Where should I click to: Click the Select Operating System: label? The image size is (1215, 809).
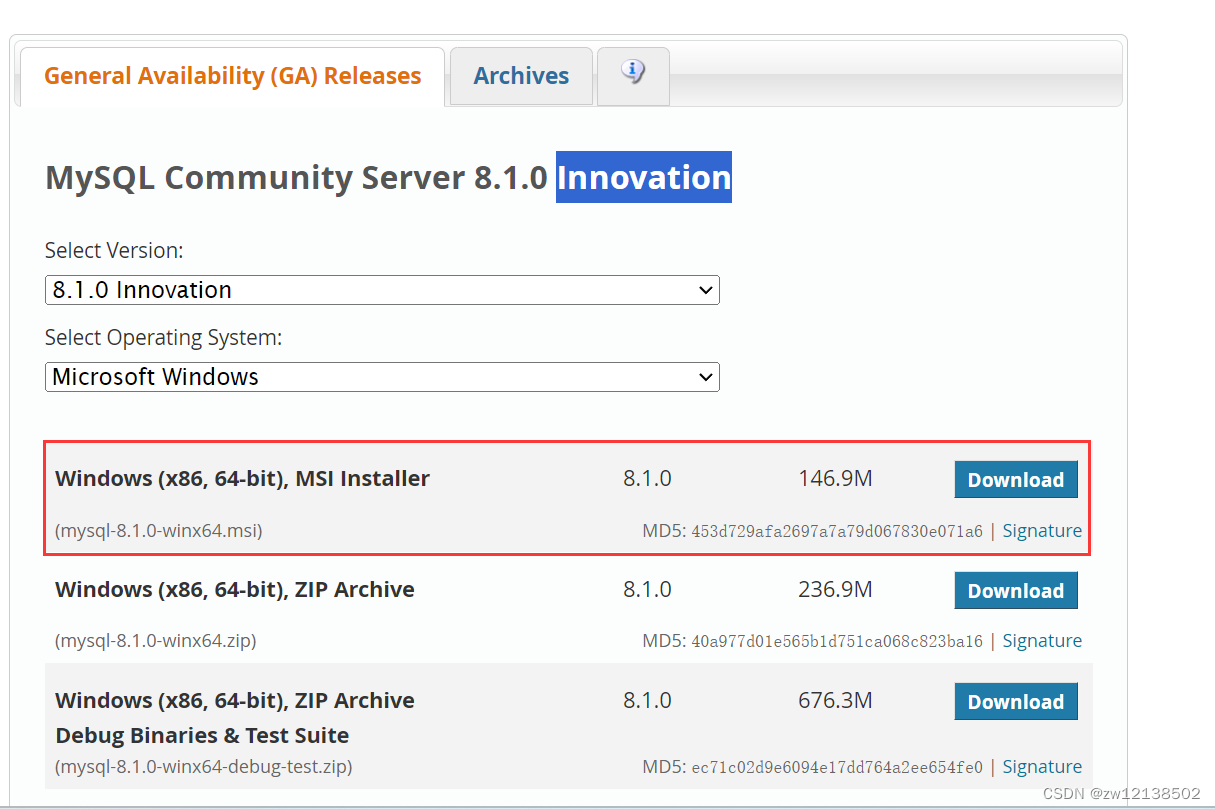point(163,338)
